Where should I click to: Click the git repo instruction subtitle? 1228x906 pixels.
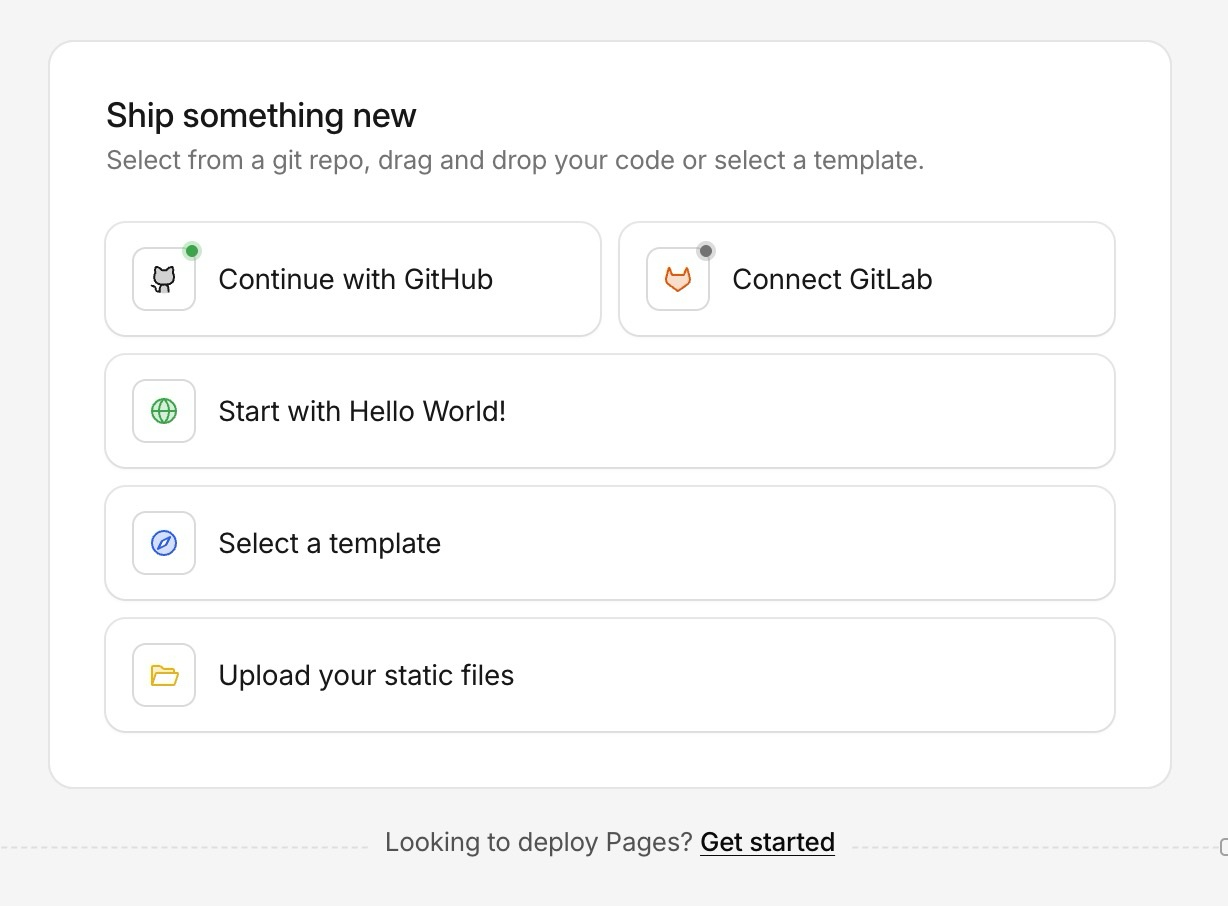click(x=516, y=160)
